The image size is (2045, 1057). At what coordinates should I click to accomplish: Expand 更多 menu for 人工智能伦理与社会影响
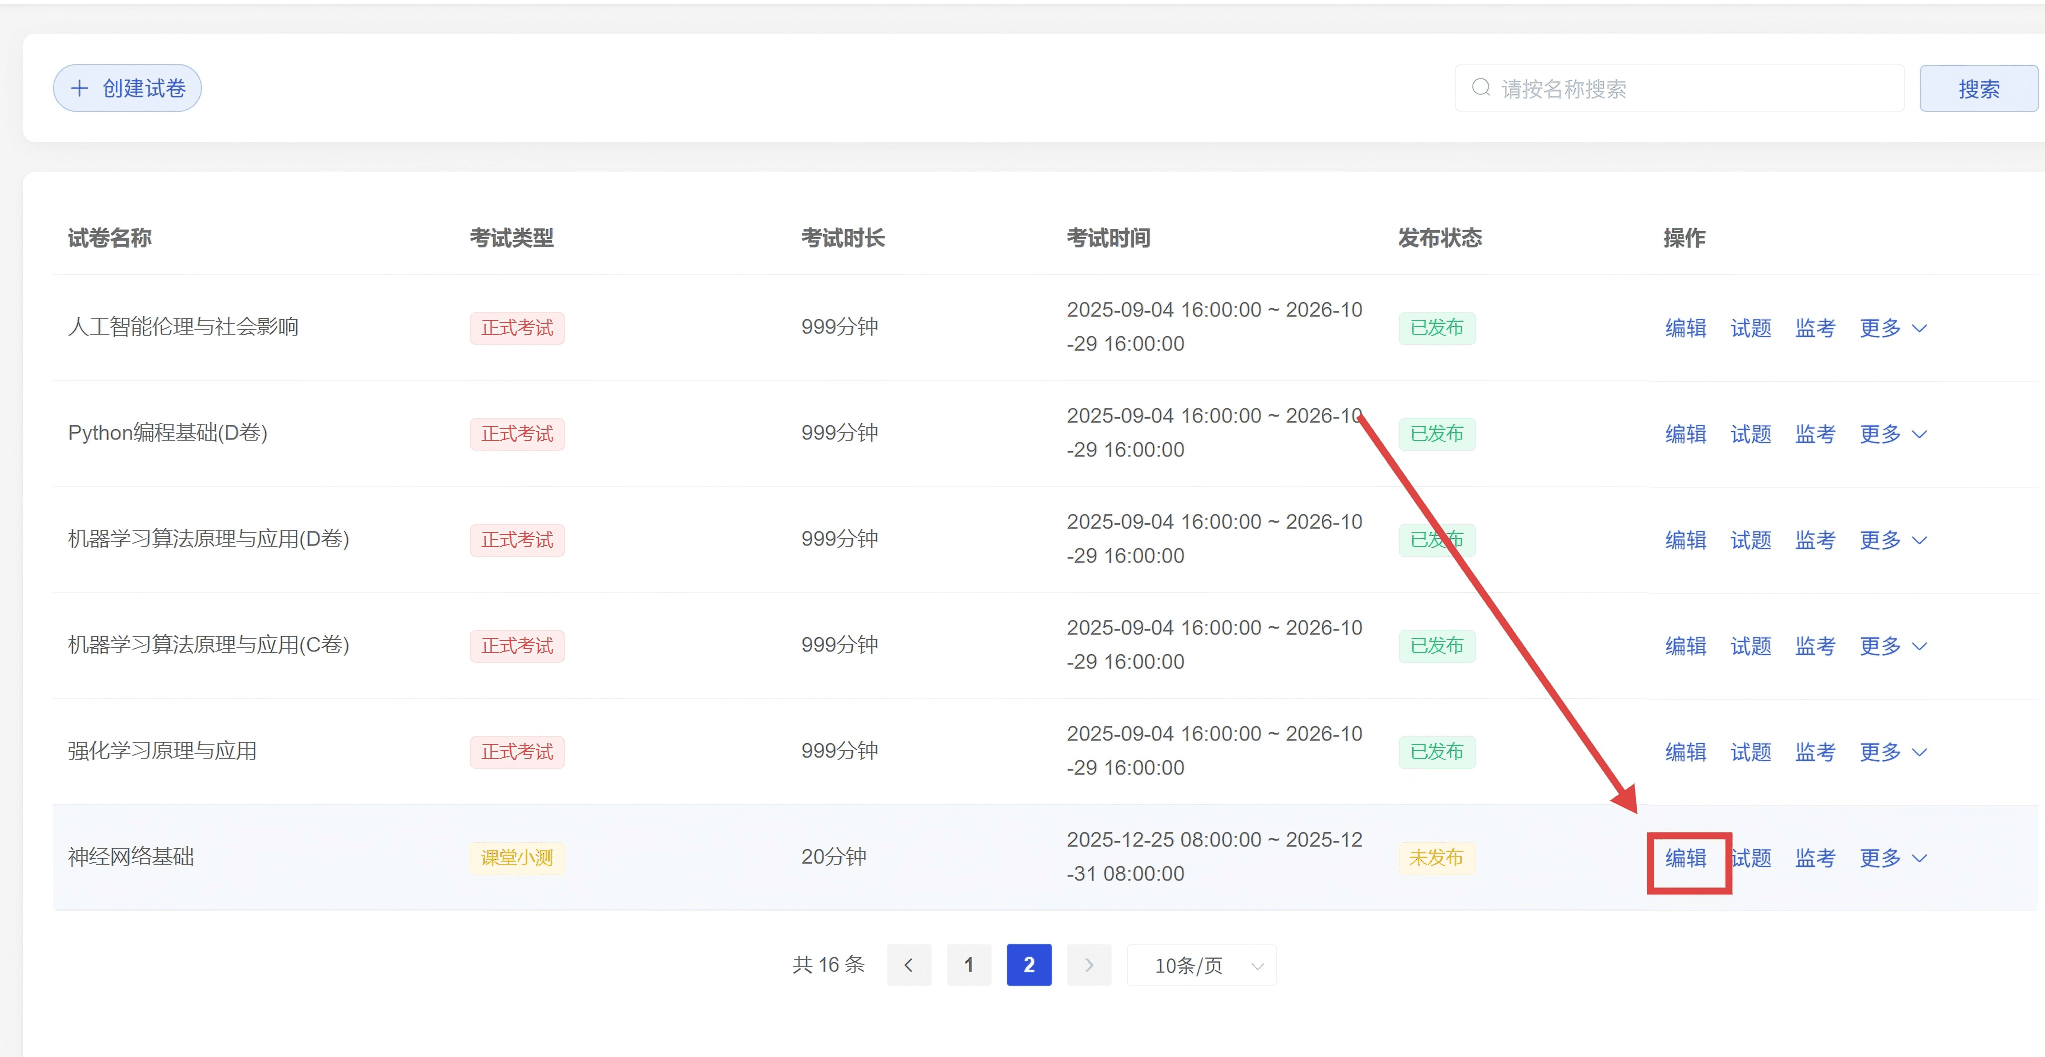click(x=1892, y=328)
